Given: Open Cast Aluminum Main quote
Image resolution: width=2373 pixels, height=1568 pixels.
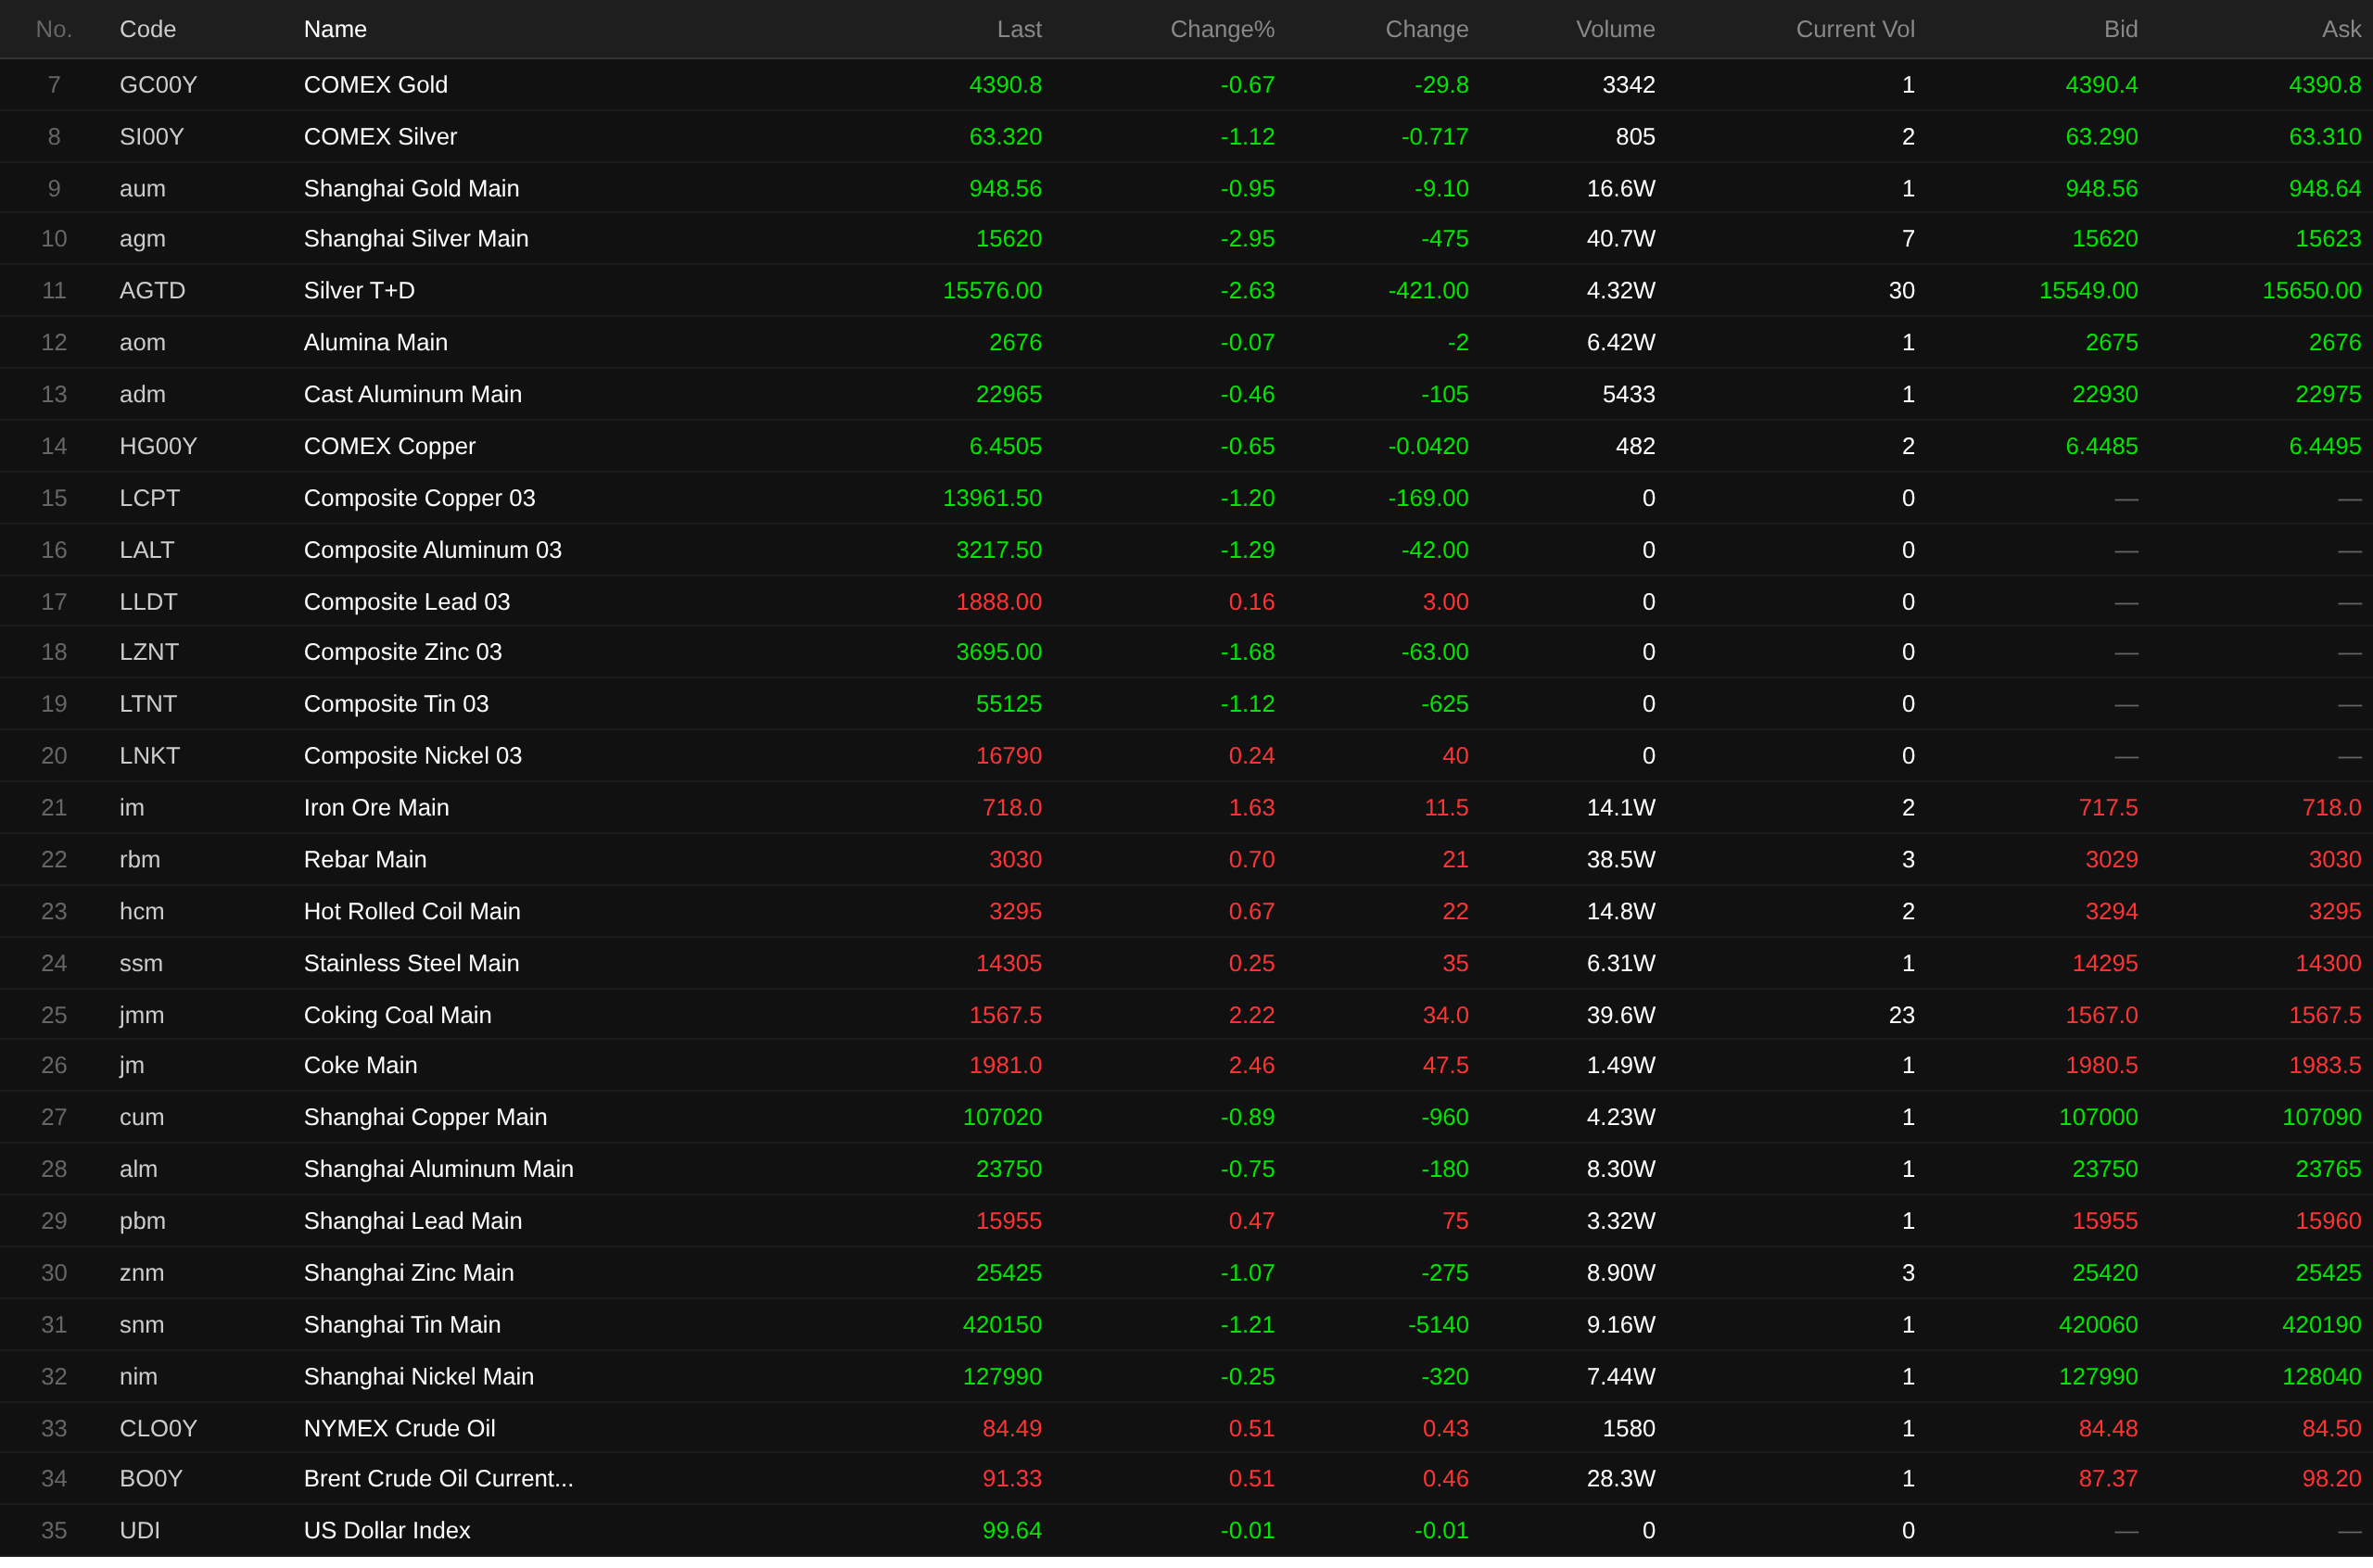Looking at the screenshot, I should (x=413, y=395).
